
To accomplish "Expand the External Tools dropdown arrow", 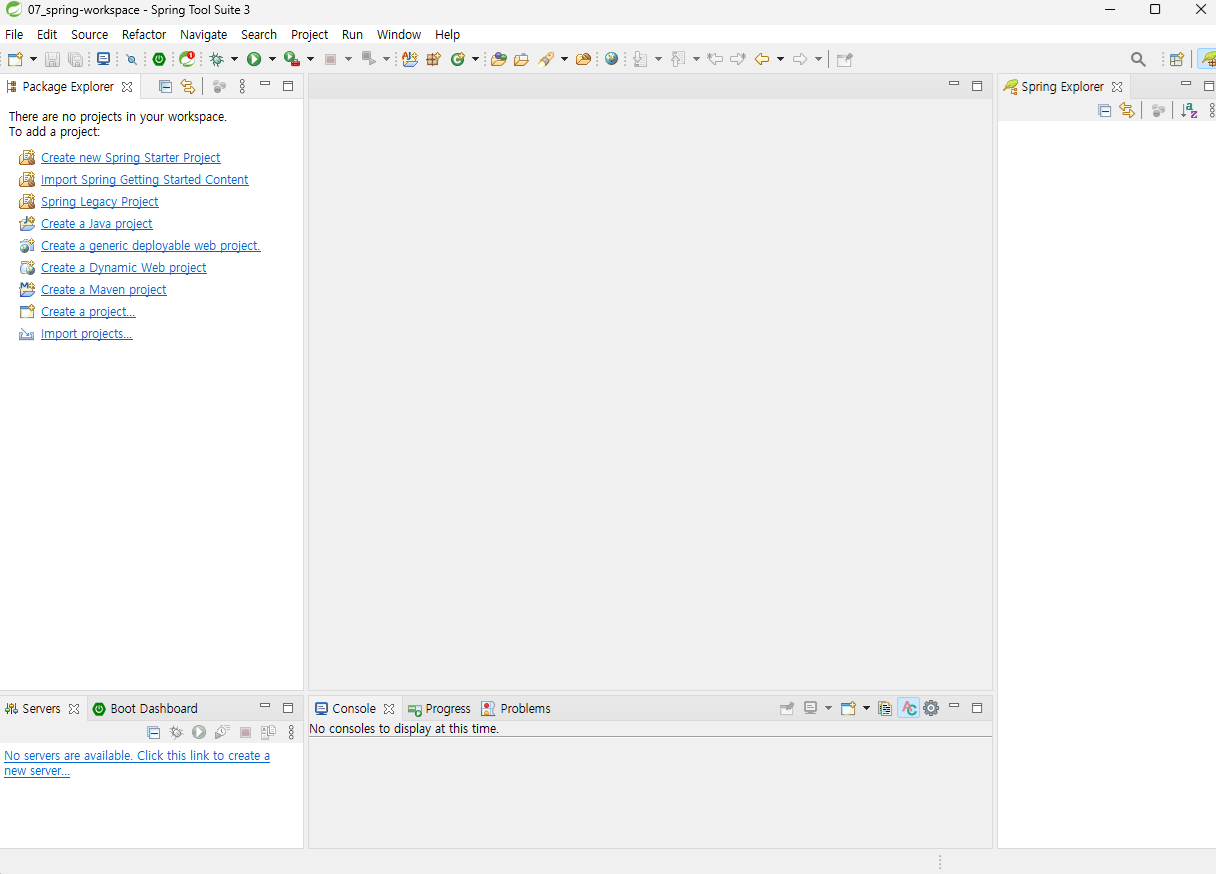I will click(310, 59).
